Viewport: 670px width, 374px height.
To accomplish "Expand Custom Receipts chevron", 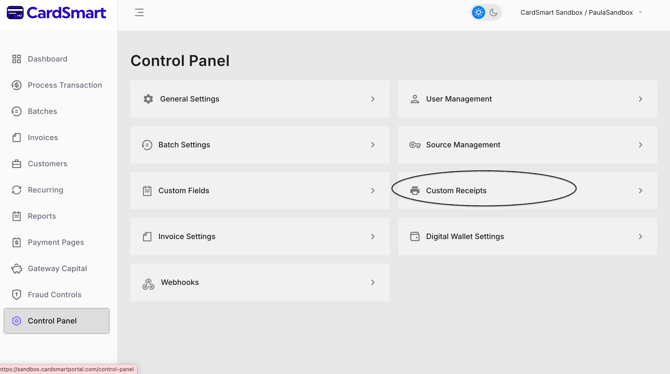I will pyautogui.click(x=640, y=191).
